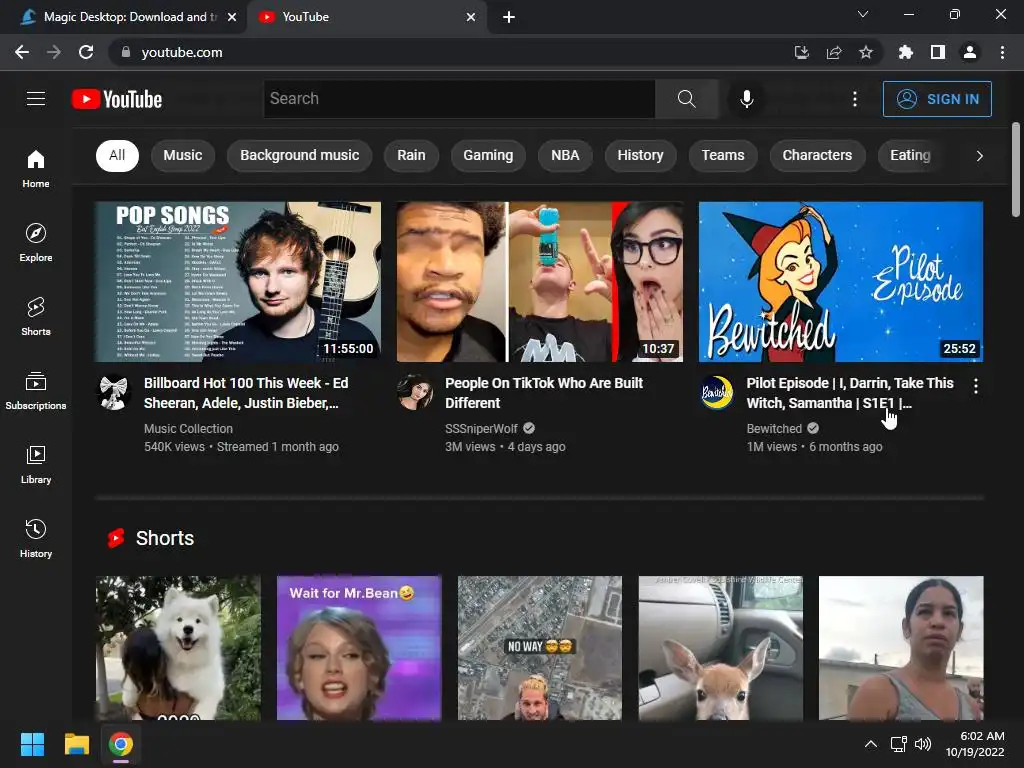This screenshot has height=768, width=1024.
Task: Select the Characters filter chip
Action: 817,155
